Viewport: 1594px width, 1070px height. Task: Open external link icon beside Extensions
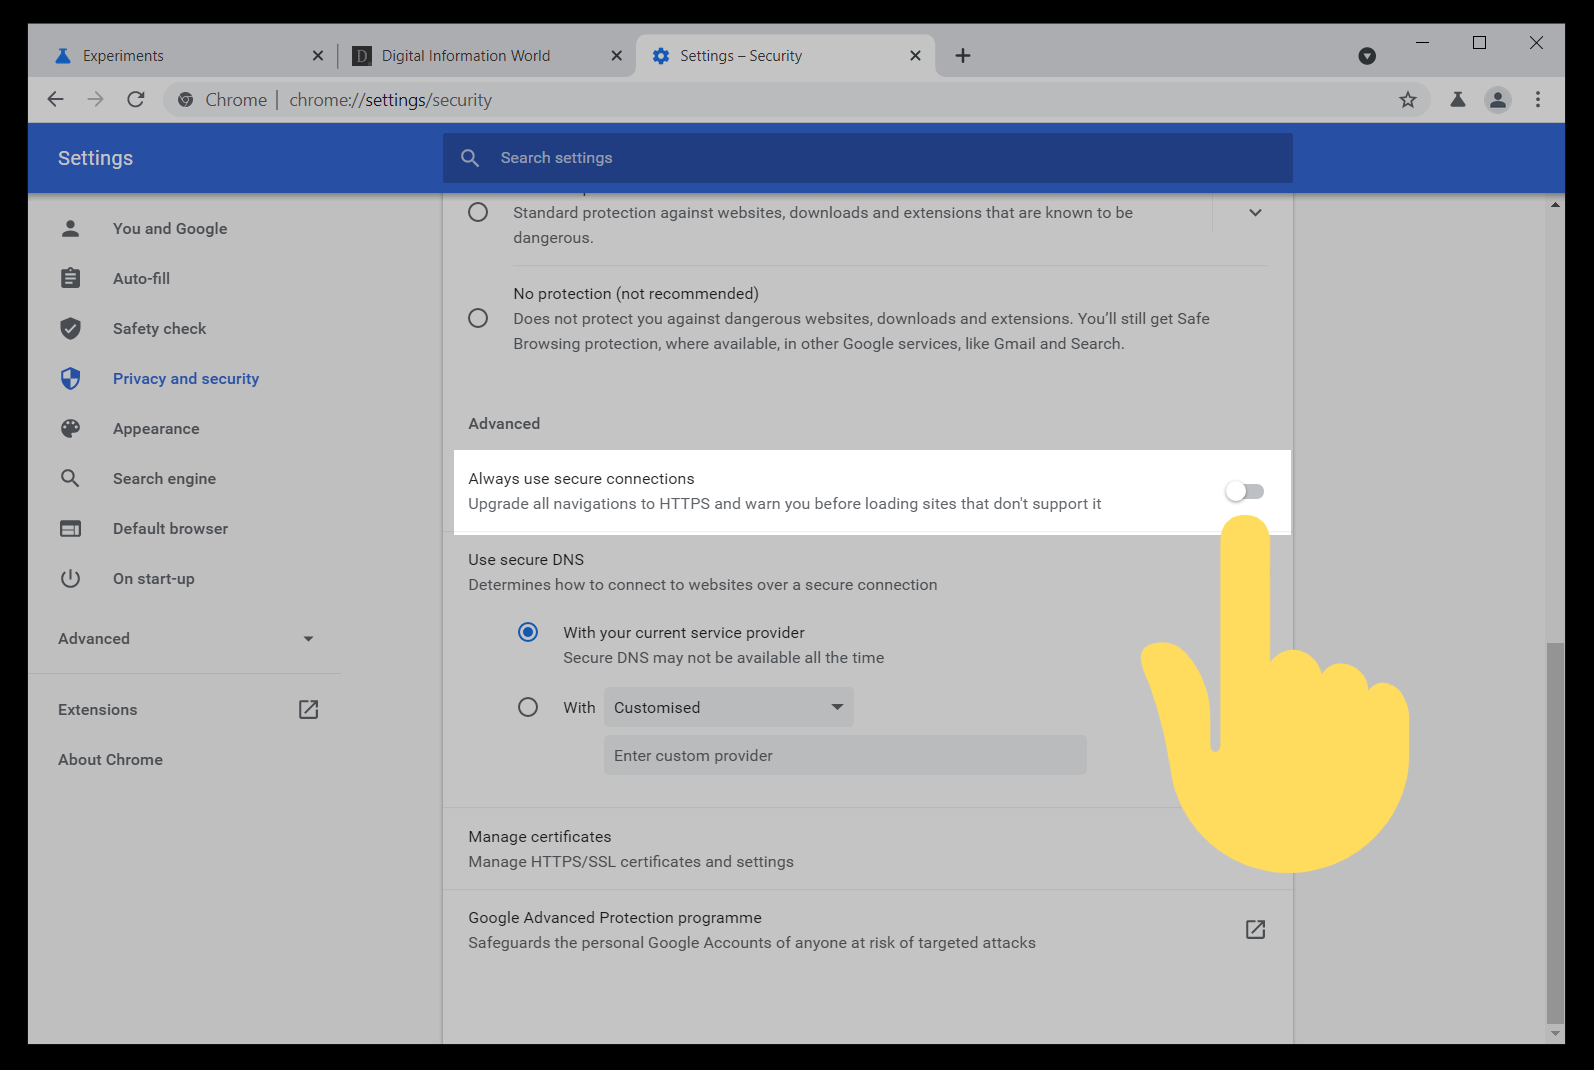pos(309,709)
